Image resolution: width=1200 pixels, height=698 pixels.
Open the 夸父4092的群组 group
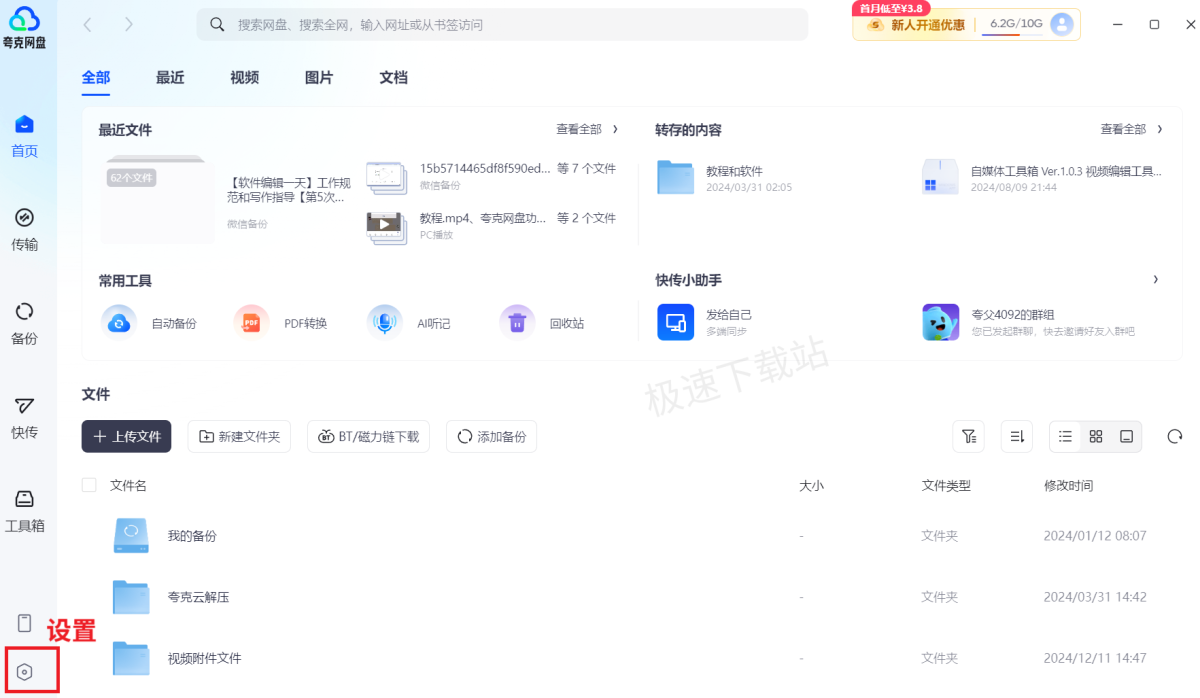1028,322
